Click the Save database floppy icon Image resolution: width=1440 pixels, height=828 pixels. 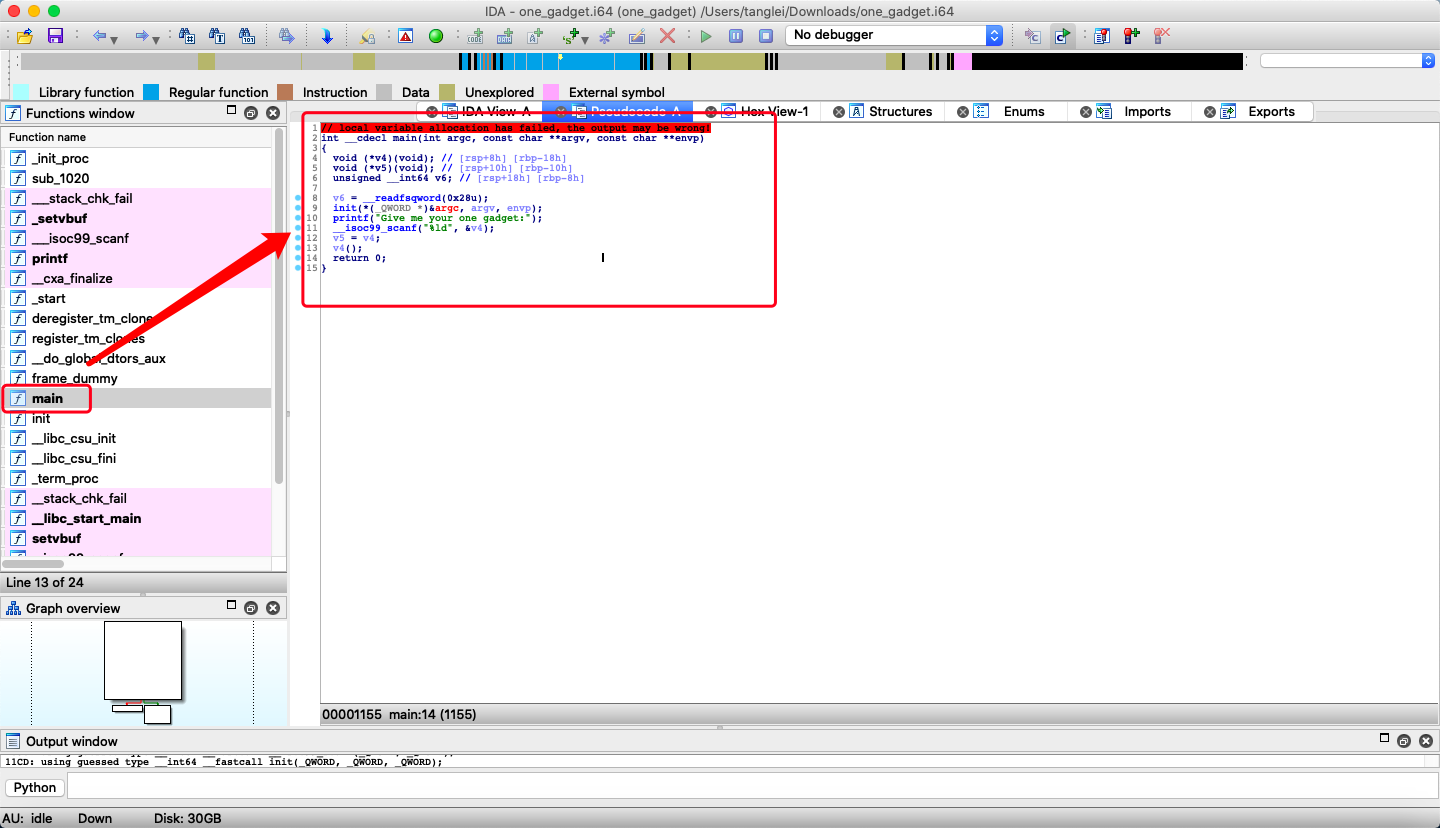(55, 36)
